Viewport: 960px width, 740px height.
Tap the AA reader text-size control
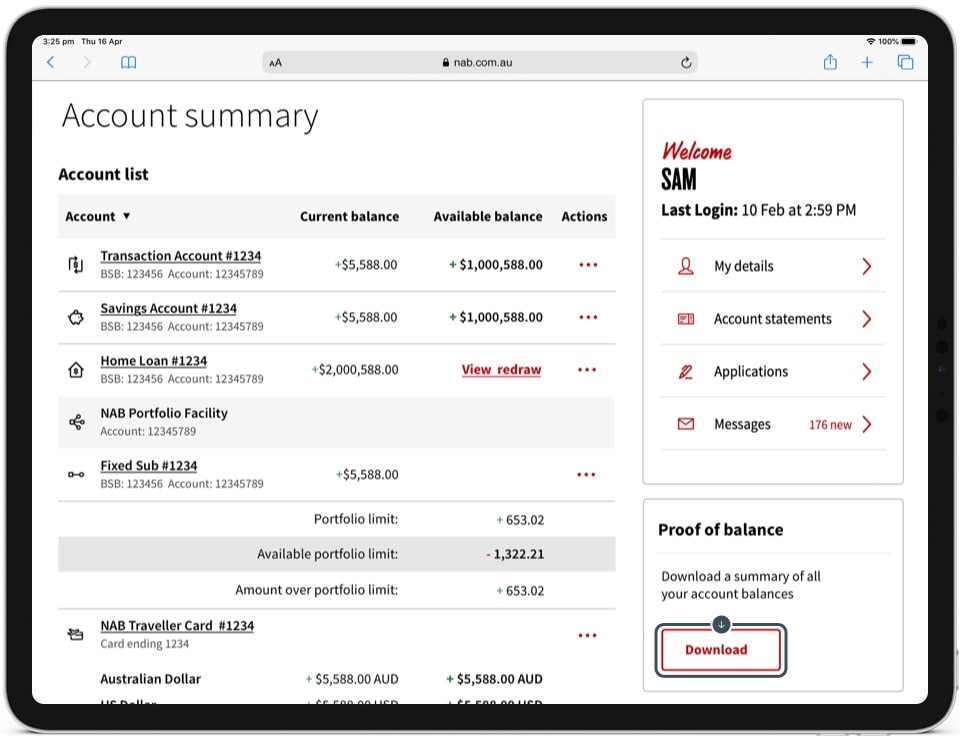pyautogui.click(x=276, y=62)
